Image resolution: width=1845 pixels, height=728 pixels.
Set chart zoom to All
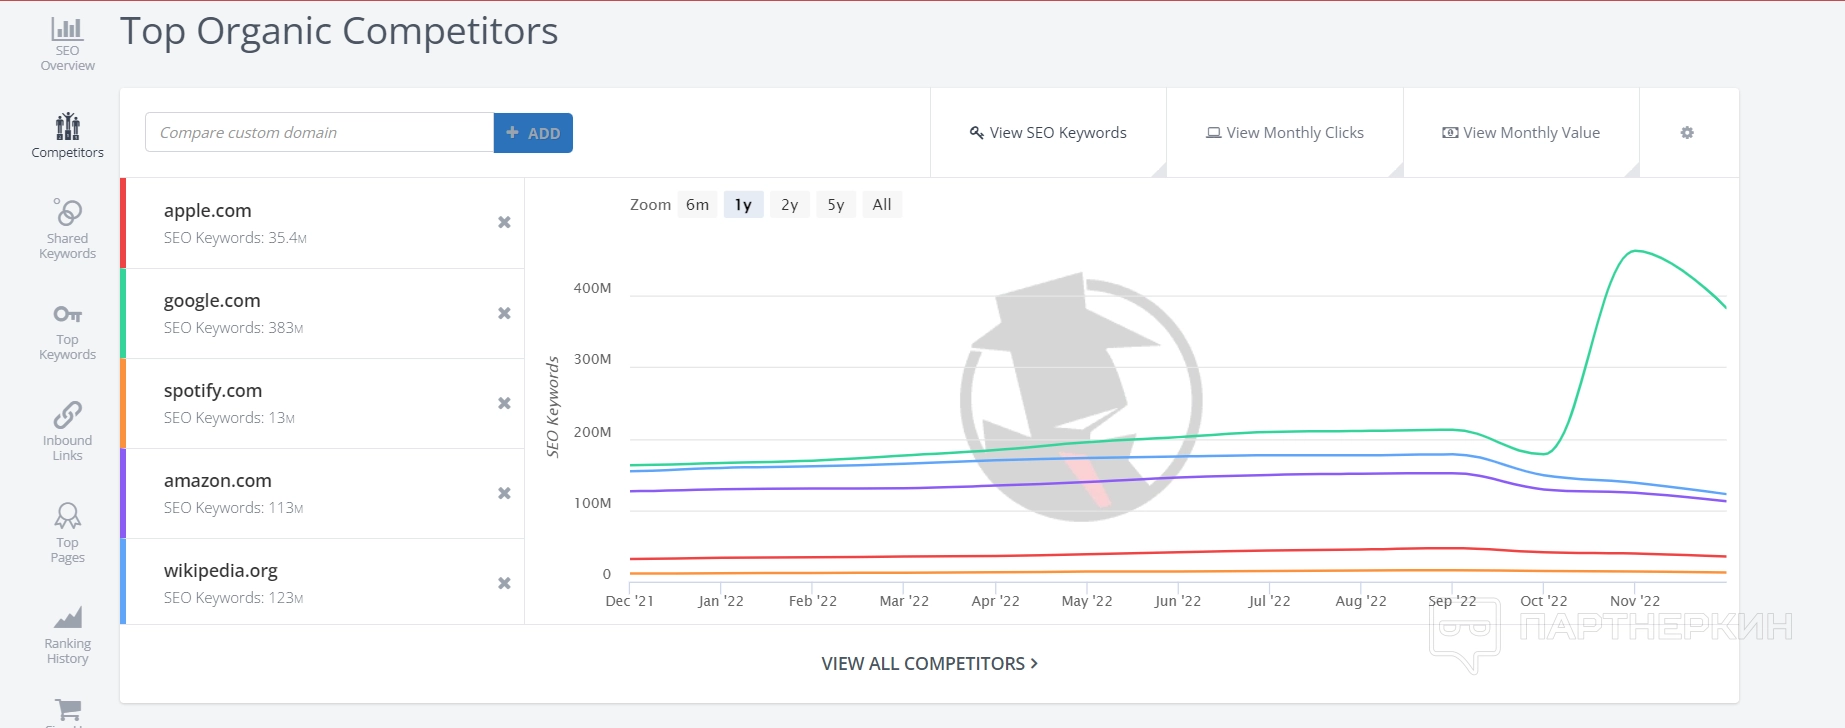(x=882, y=205)
